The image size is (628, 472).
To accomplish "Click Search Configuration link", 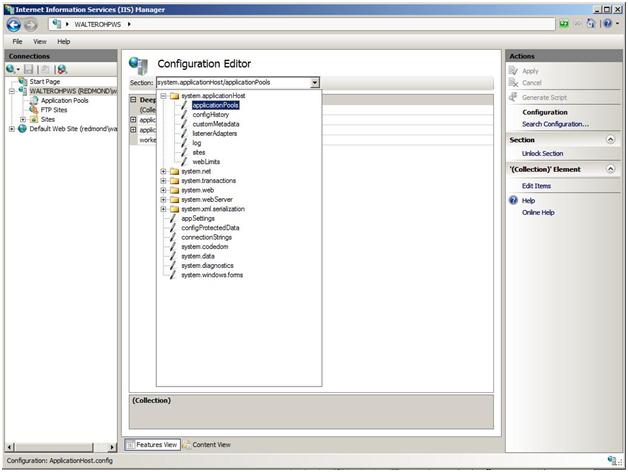I will point(555,124).
